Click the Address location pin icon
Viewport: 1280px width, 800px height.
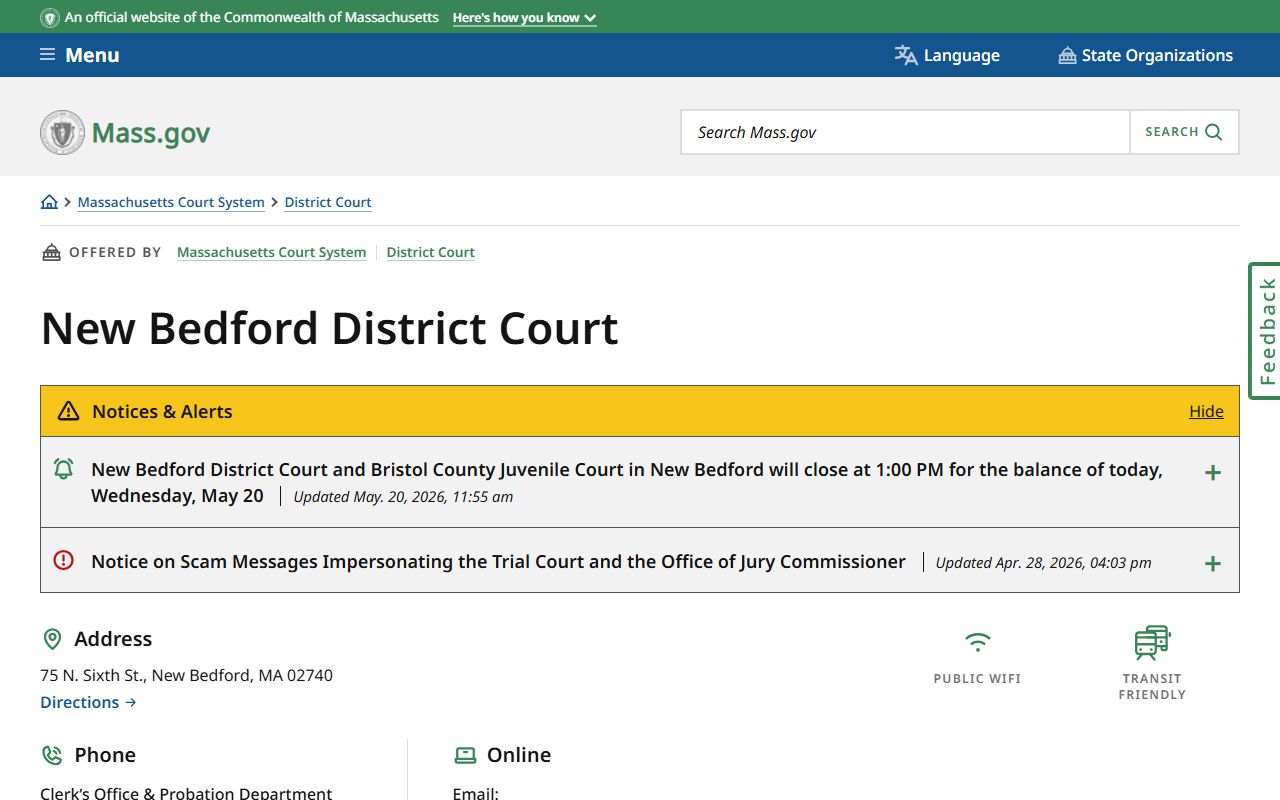[52, 639]
